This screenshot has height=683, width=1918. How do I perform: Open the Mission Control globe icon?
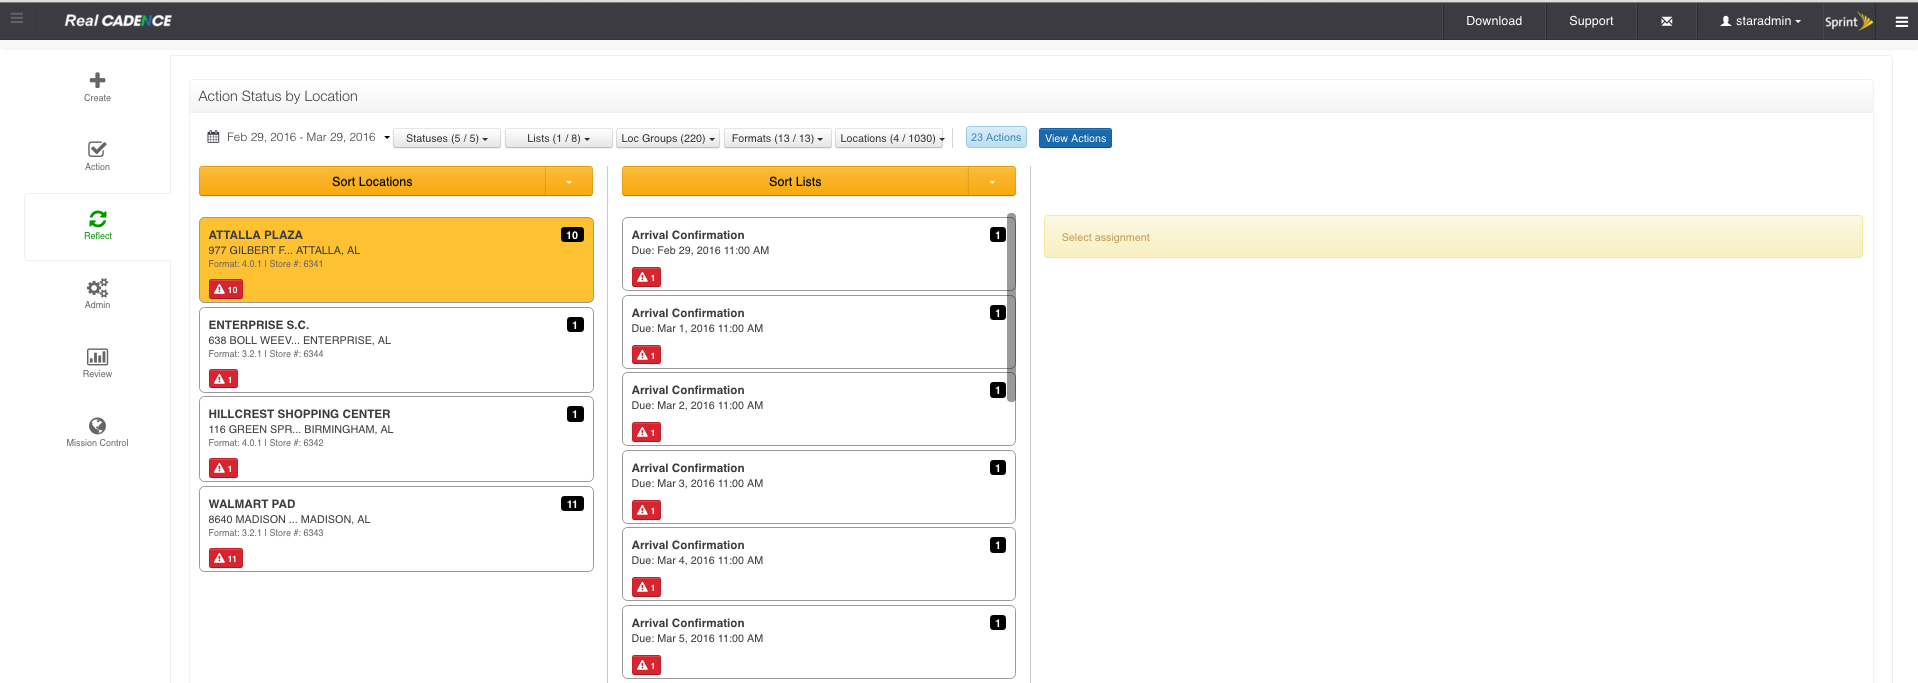pos(97,426)
